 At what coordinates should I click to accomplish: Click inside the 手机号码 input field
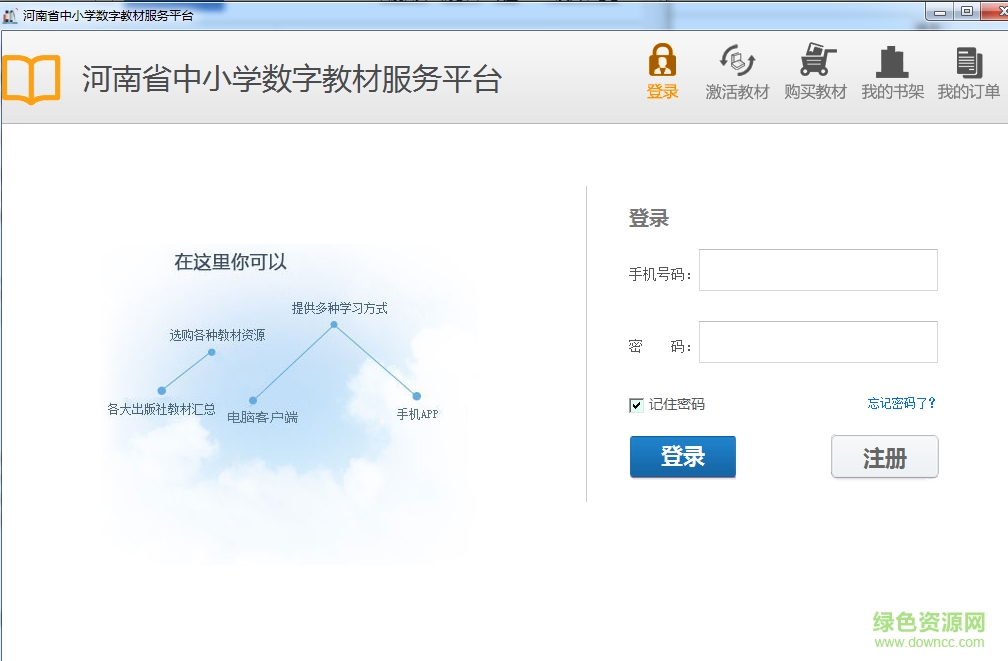(x=818, y=270)
